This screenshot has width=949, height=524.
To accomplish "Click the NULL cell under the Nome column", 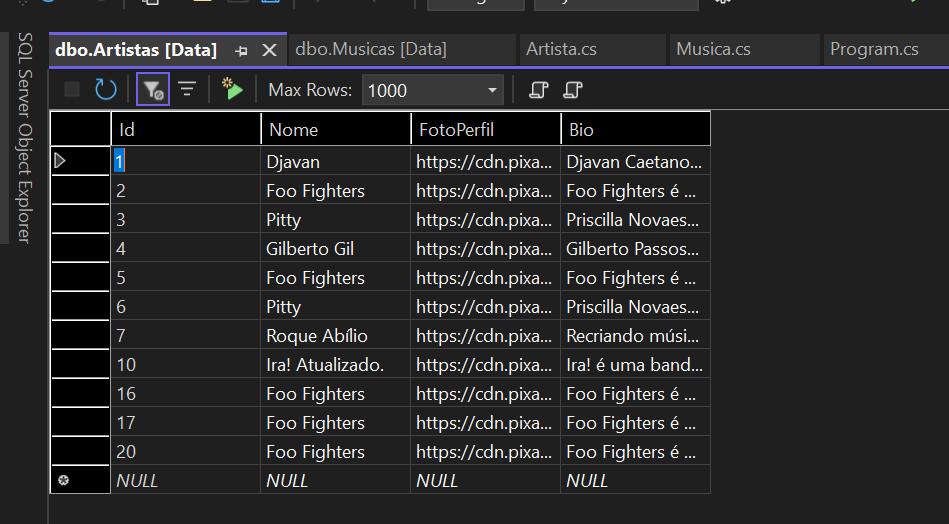I will click(x=336, y=480).
